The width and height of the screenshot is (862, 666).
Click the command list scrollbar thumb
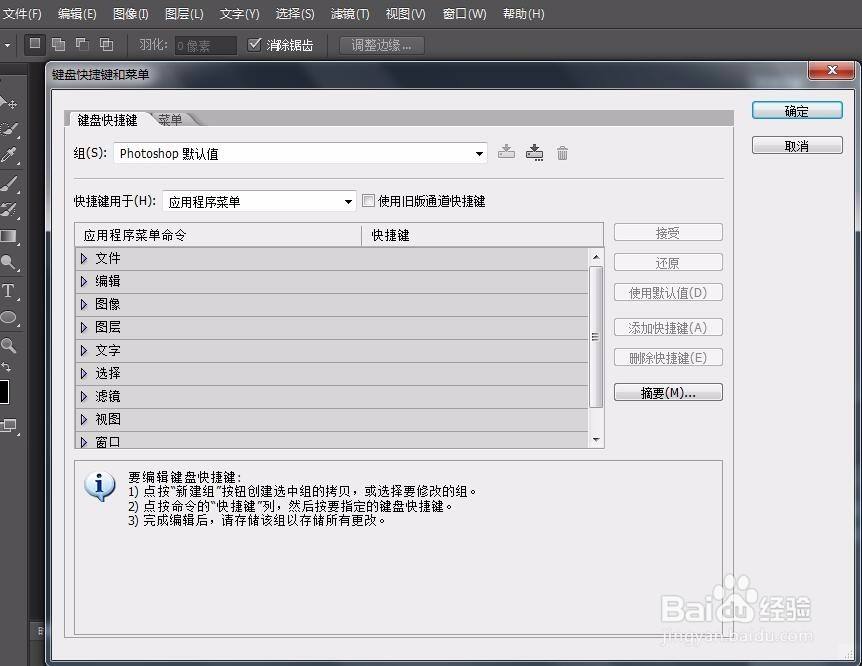(596, 337)
